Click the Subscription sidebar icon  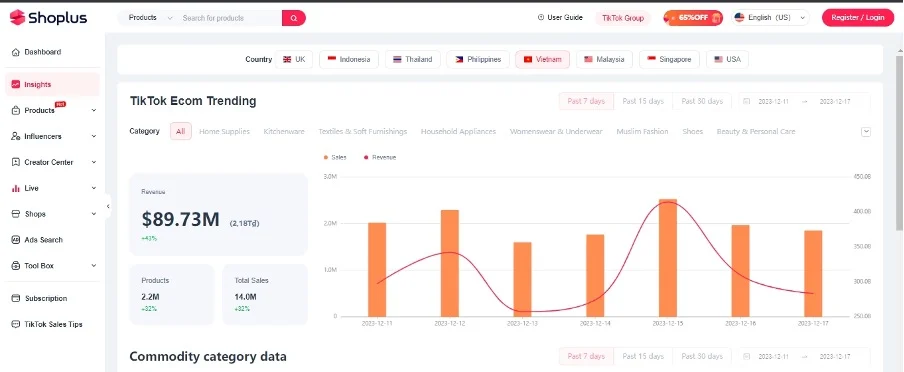click(16, 299)
